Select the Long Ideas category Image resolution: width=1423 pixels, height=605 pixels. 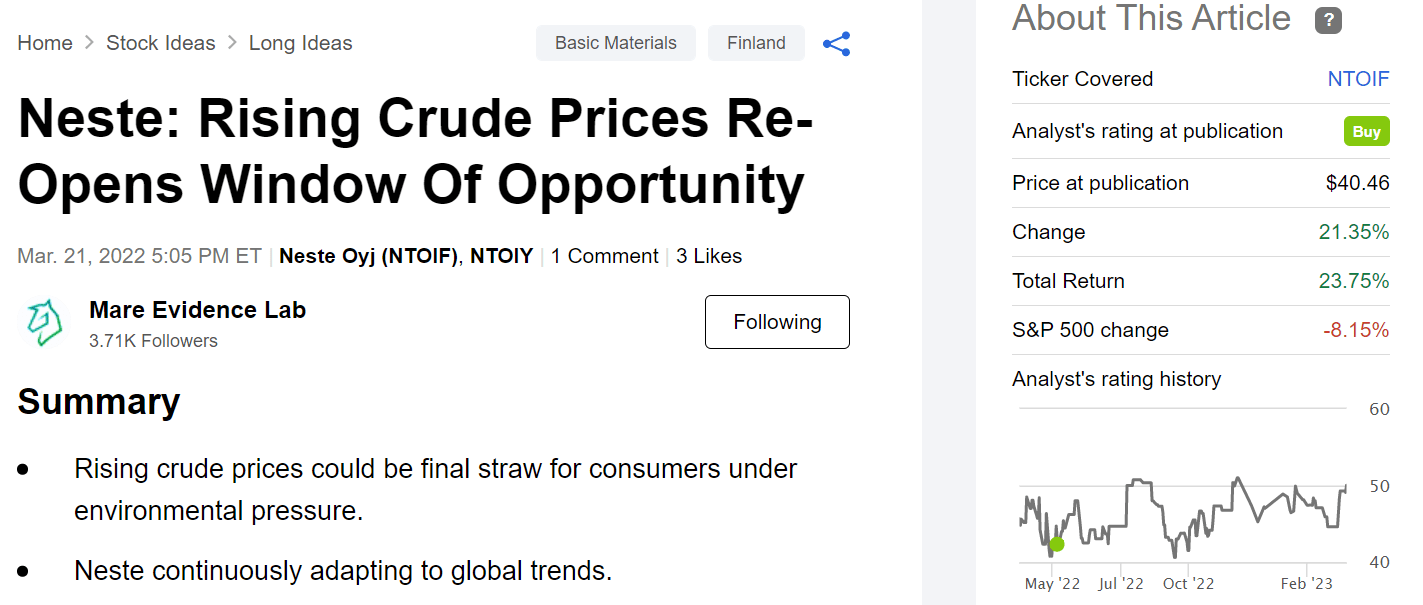point(301,43)
